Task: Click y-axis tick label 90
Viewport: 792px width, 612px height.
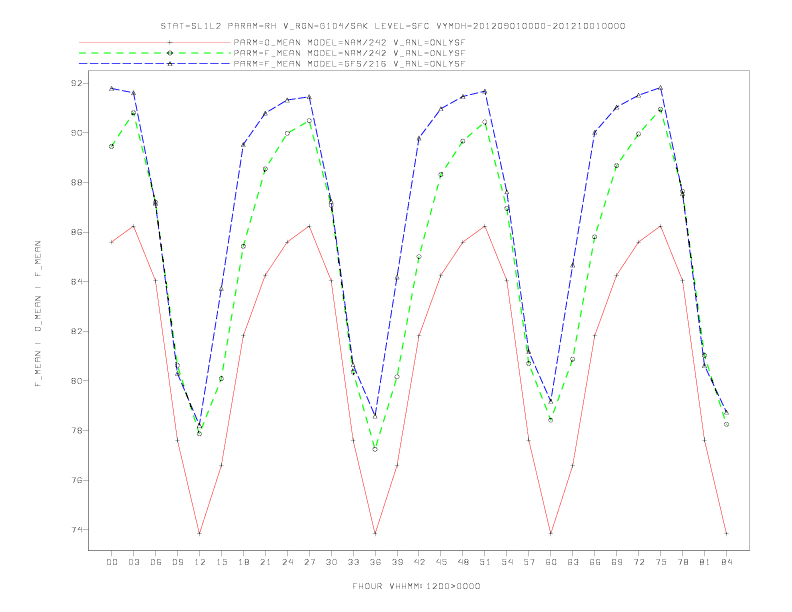Action: 77,133
